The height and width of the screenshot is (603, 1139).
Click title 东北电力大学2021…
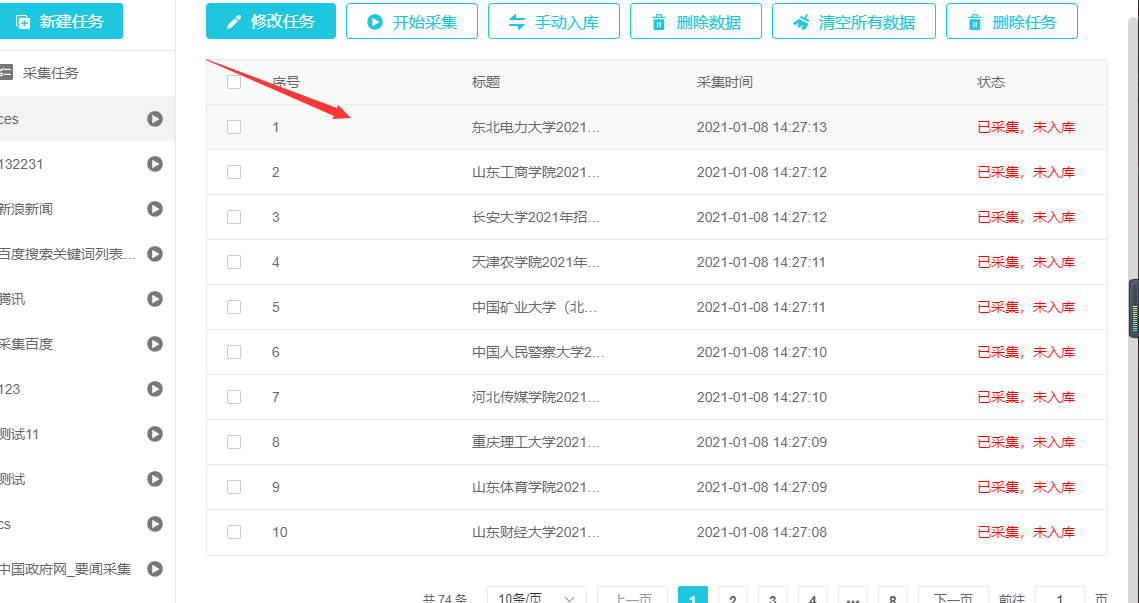click(536, 127)
